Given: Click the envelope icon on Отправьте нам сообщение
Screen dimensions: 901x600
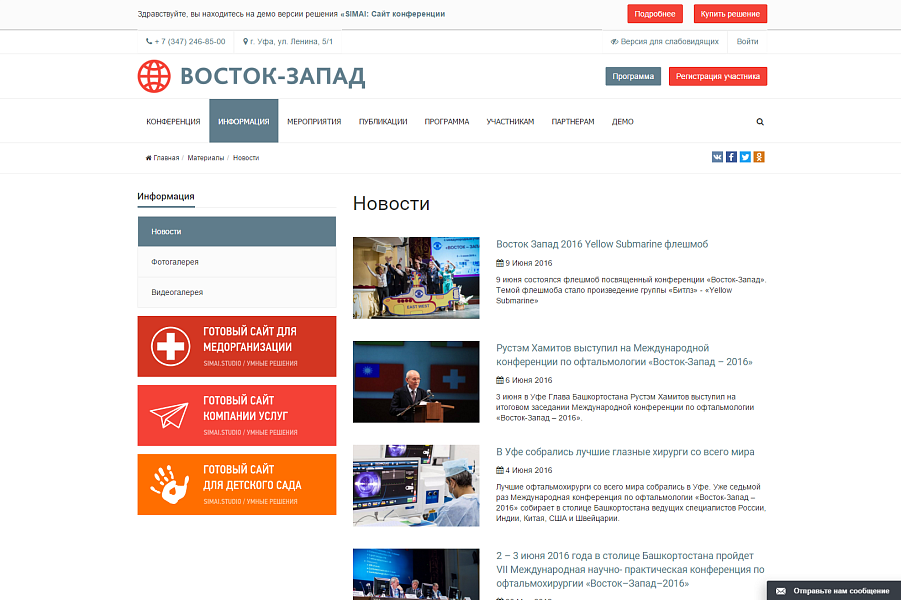Looking at the screenshot, I should click(779, 590).
